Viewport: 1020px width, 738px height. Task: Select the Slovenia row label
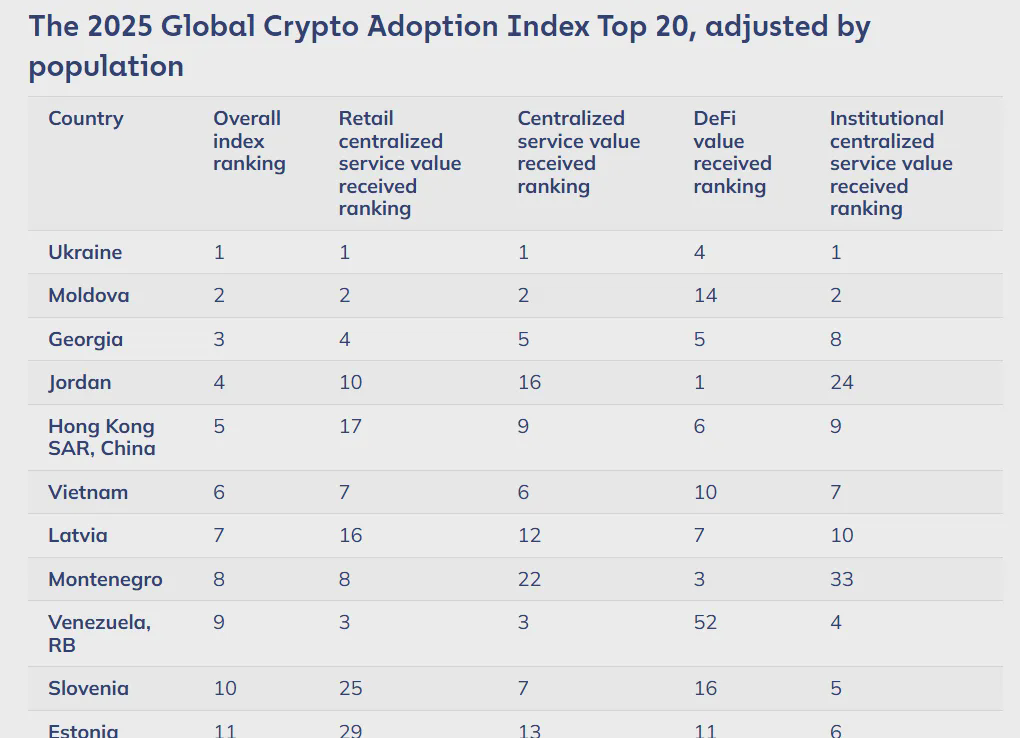click(89, 689)
